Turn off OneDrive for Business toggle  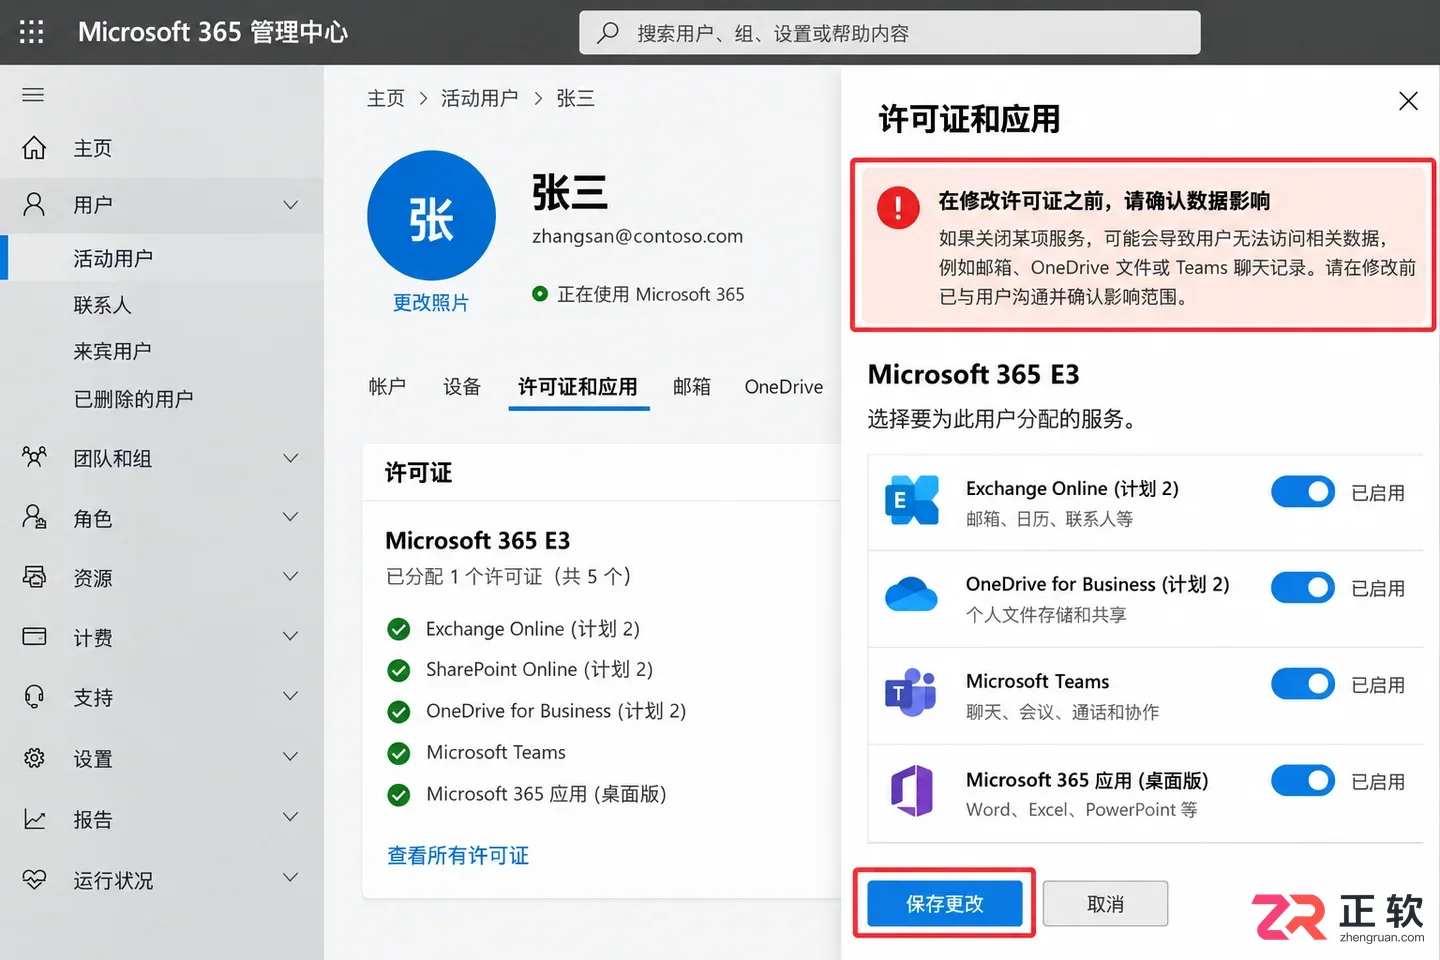1302,588
